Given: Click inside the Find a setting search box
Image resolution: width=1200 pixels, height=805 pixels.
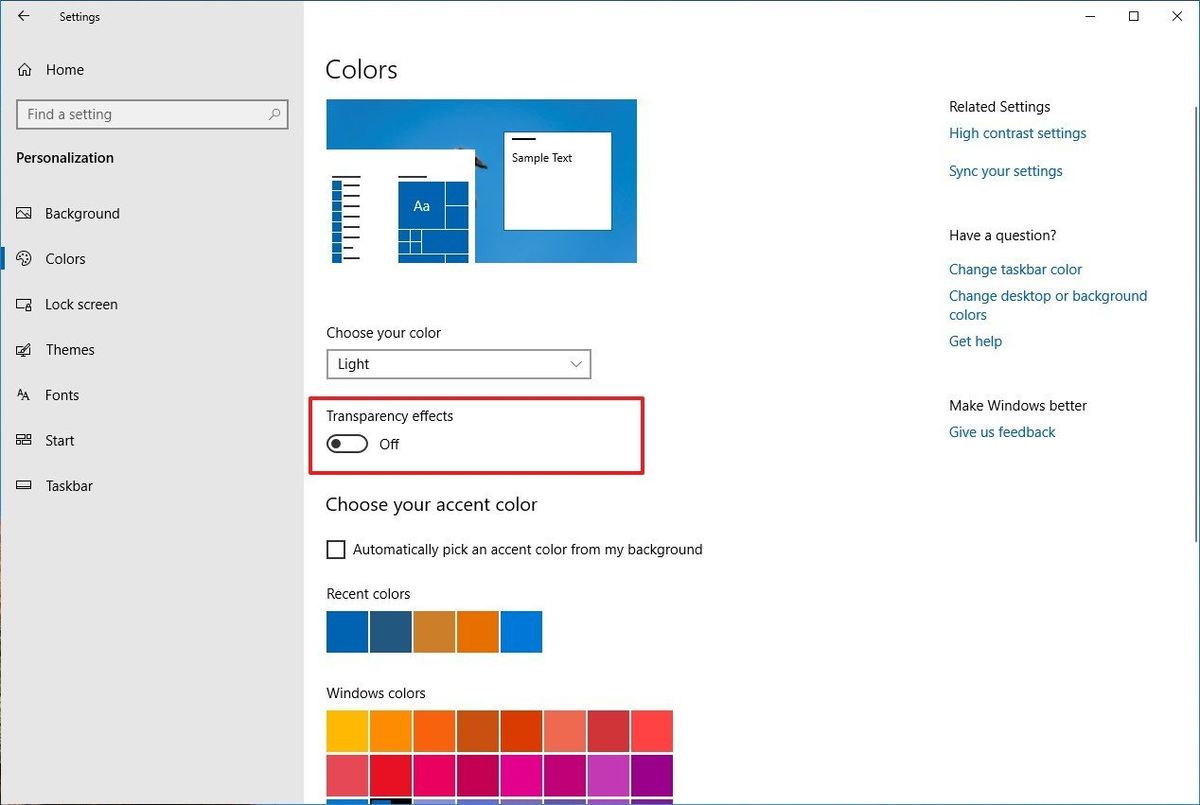Looking at the screenshot, I should (152, 114).
